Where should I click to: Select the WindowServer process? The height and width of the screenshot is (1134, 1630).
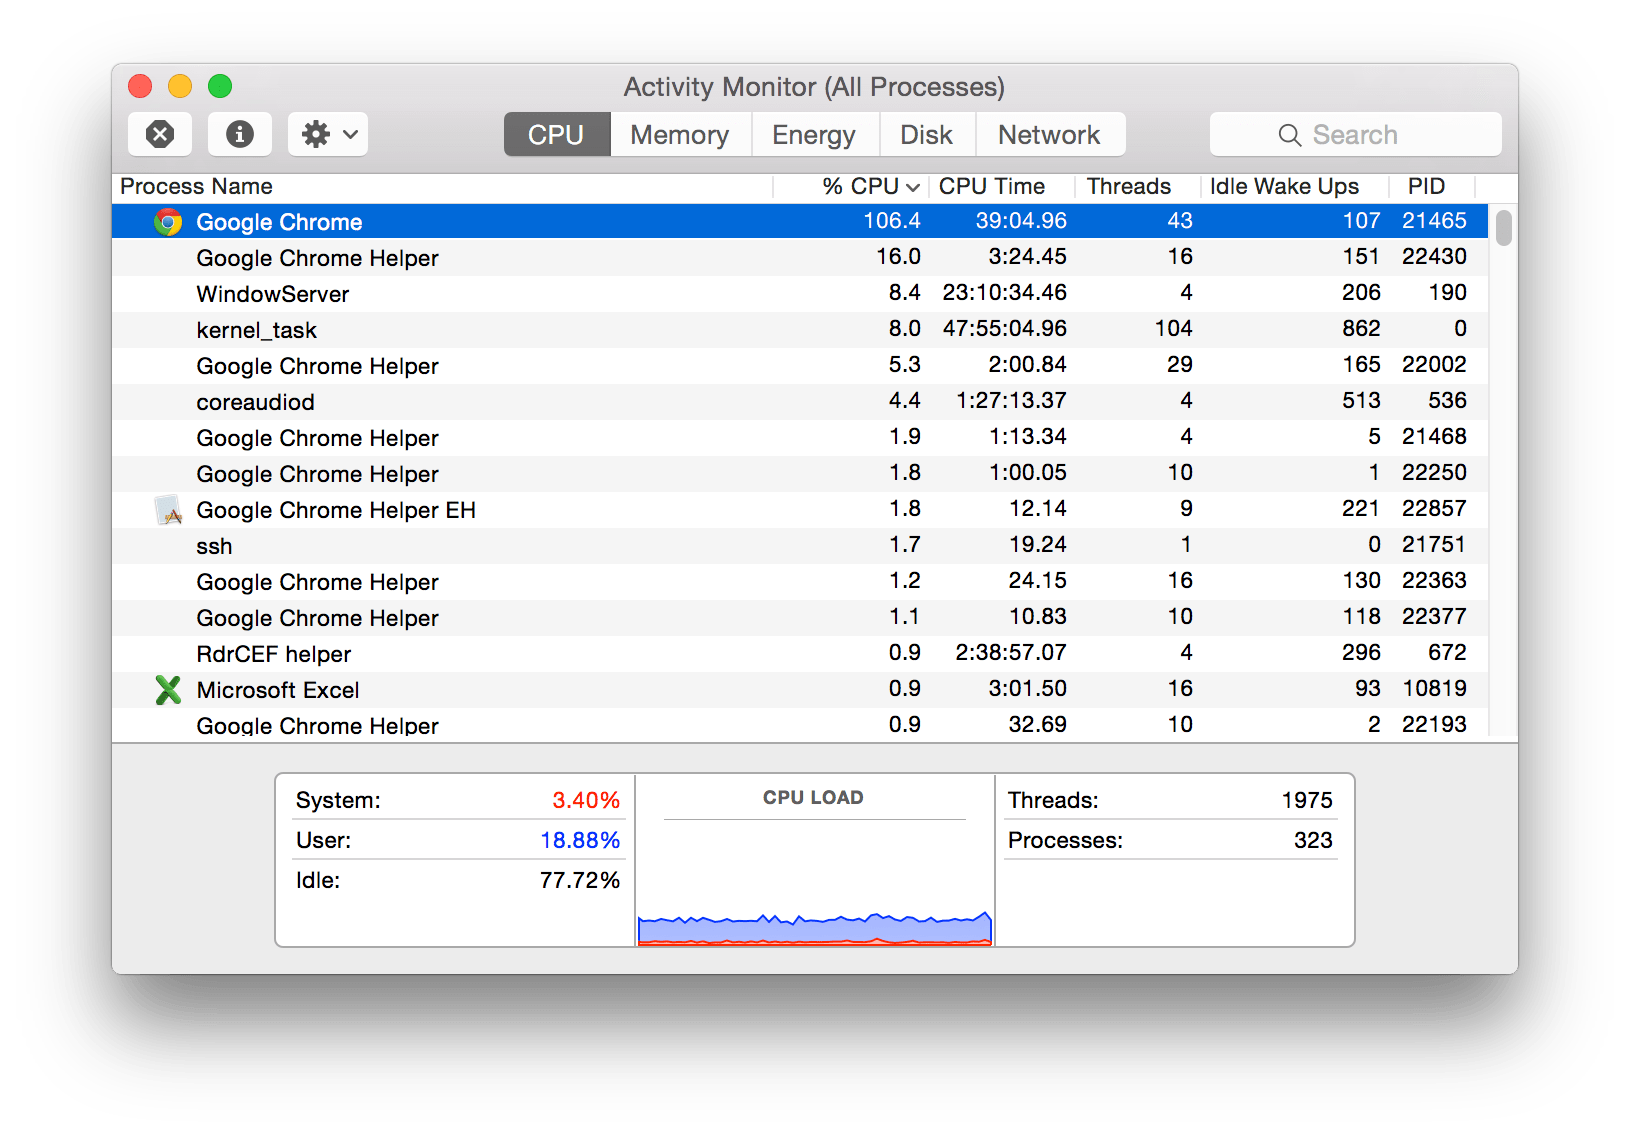(x=273, y=294)
